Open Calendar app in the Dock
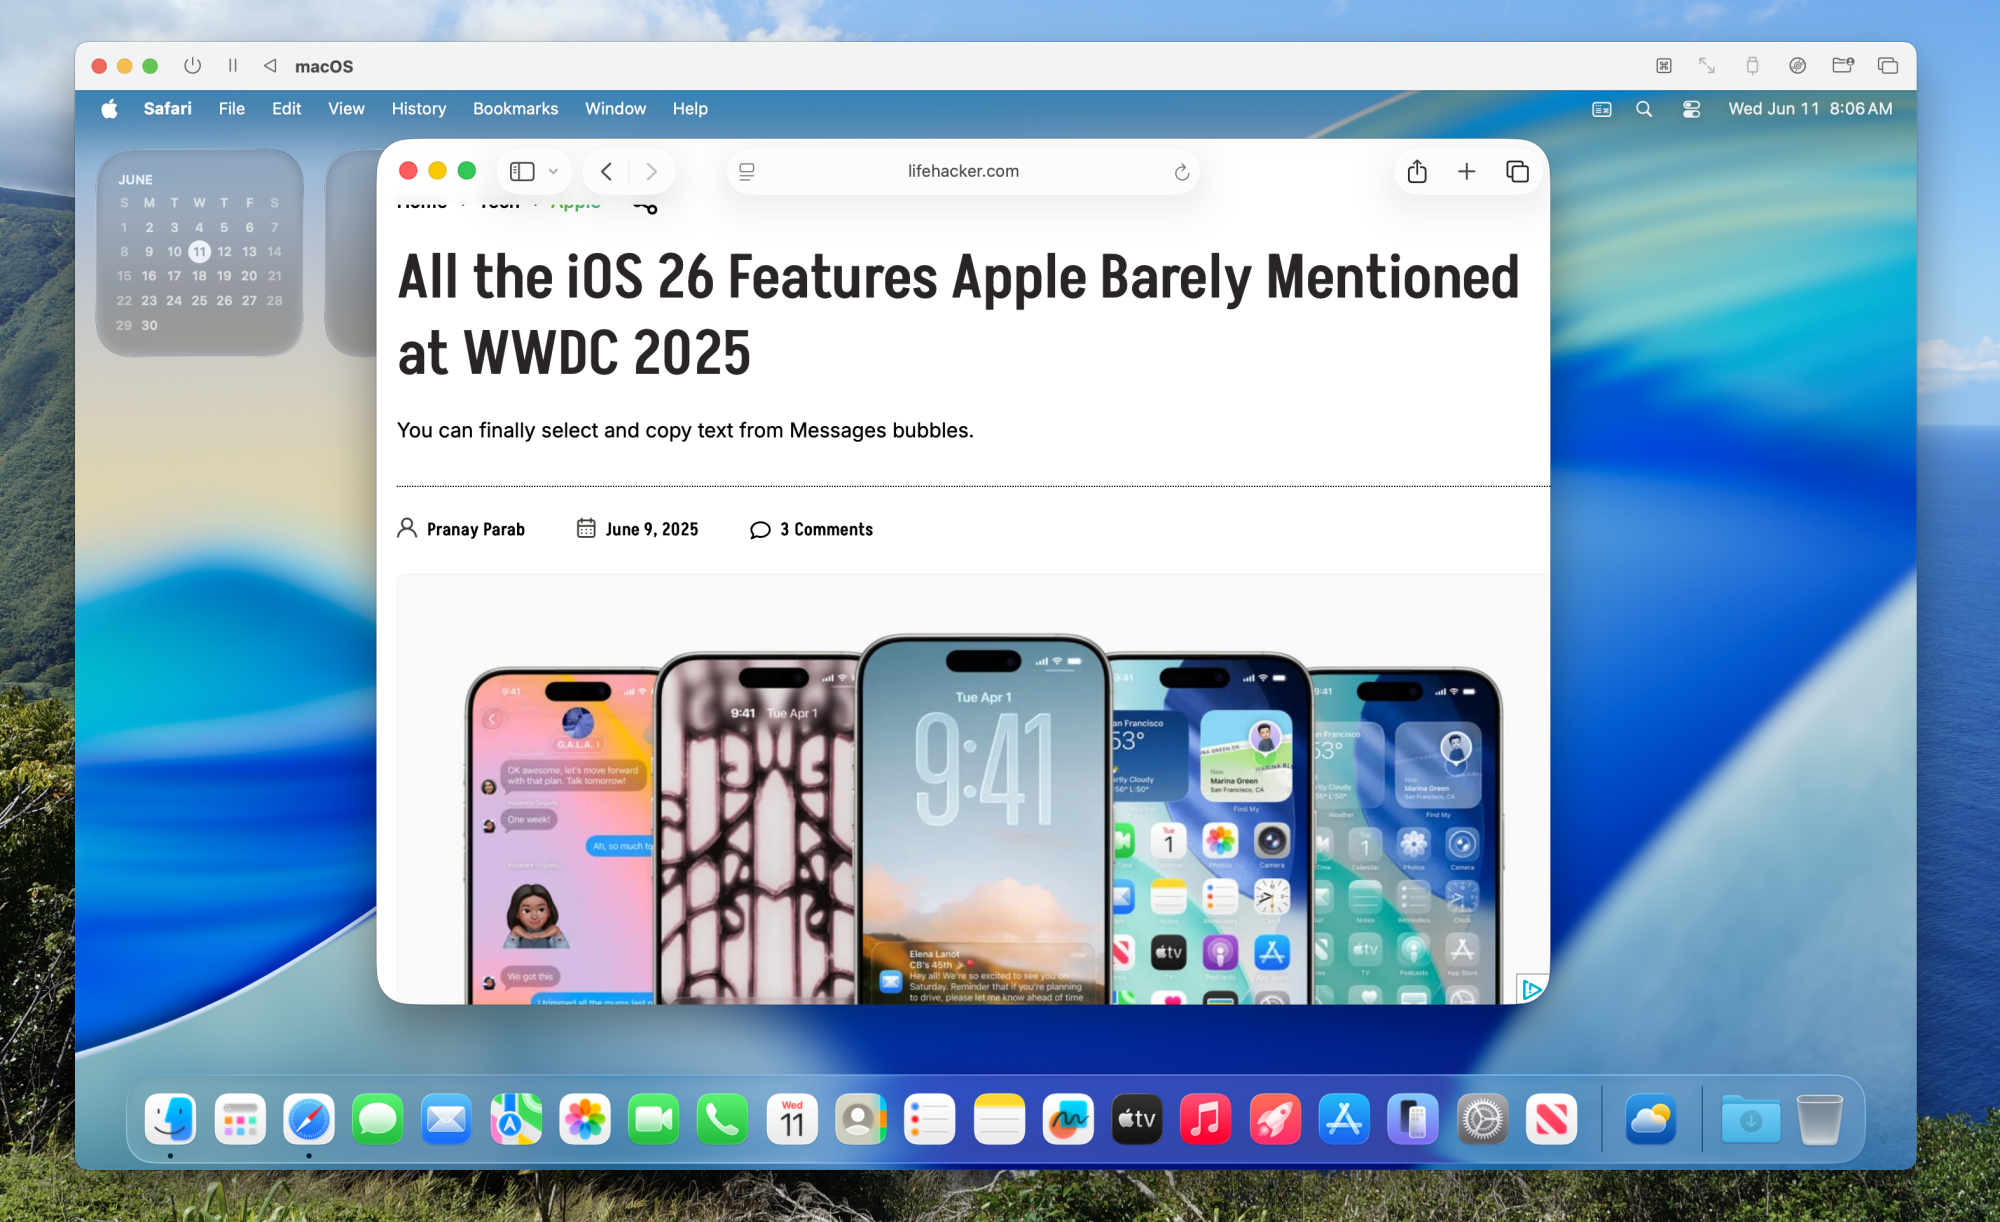The height and width of the screenshot is (1222, 2000). [x=792, y=1119]
